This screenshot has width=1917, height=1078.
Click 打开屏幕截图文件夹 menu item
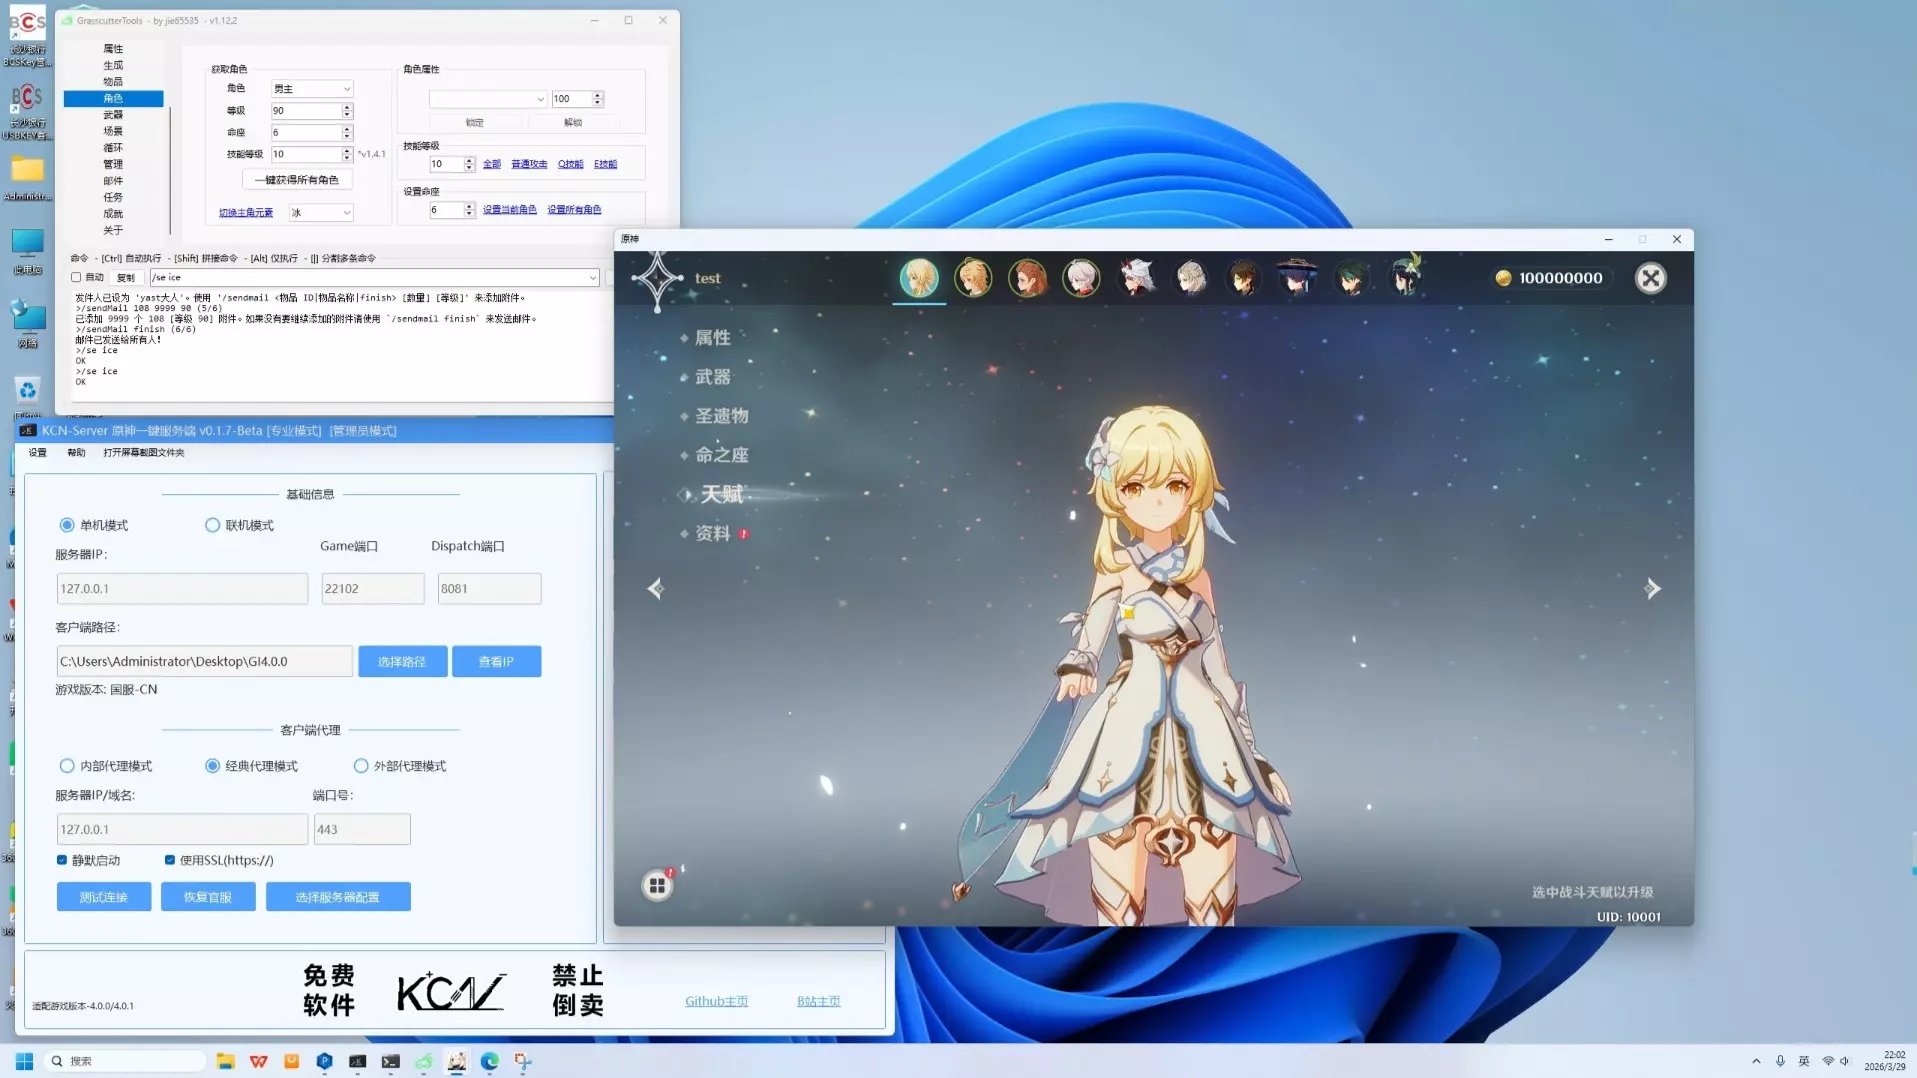pyautogui.click(x=144, y=453)
